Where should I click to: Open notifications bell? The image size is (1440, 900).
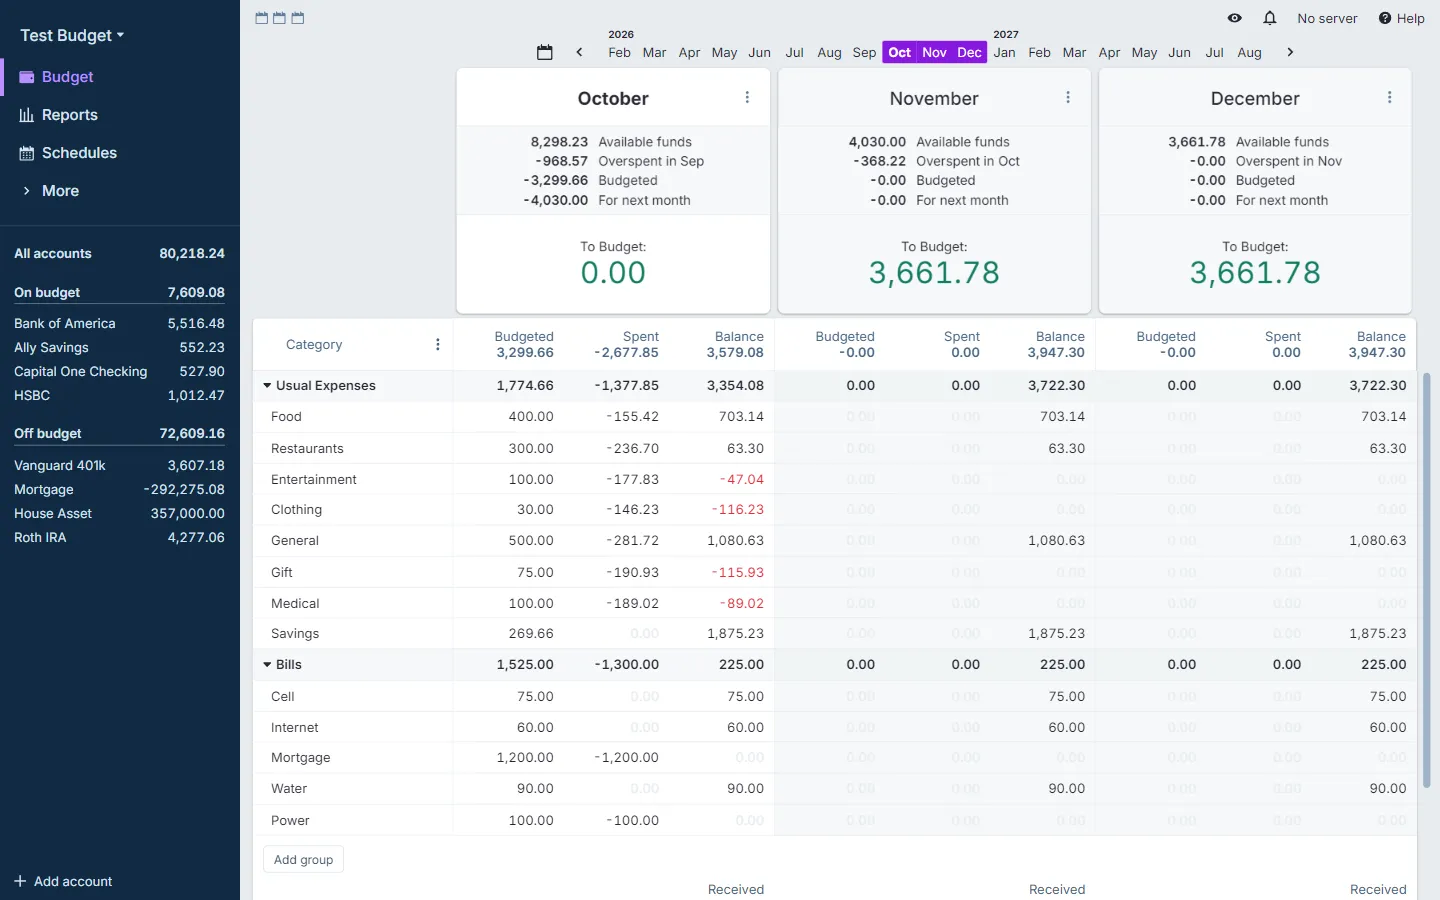[1270, 18]
